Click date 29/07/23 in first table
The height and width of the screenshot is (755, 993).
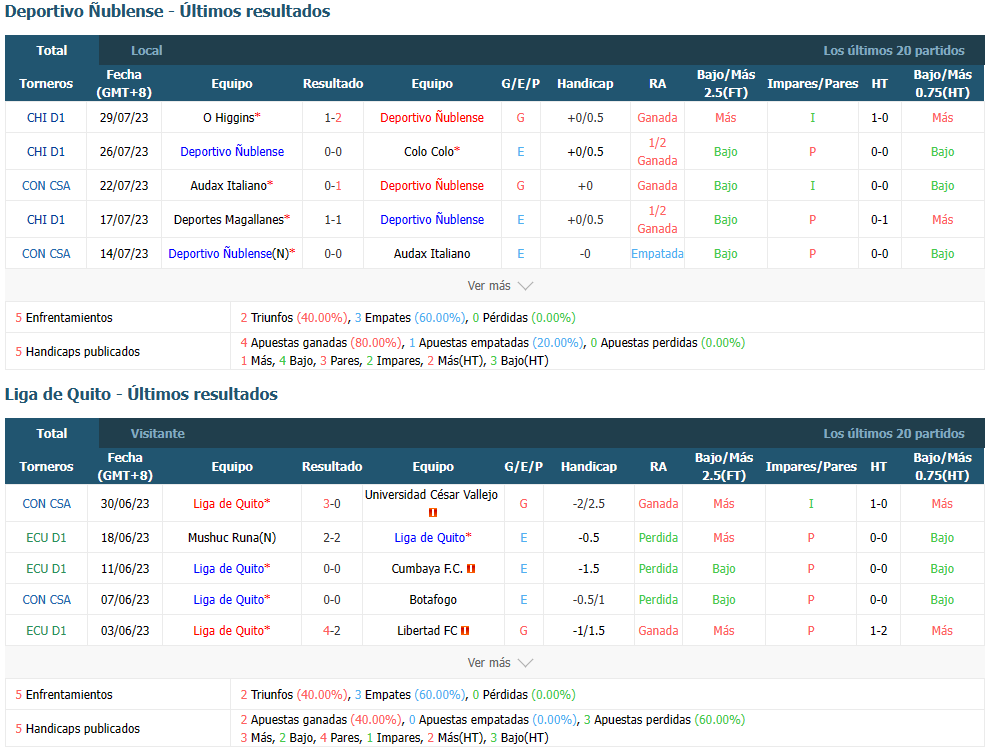coord(124,118)
